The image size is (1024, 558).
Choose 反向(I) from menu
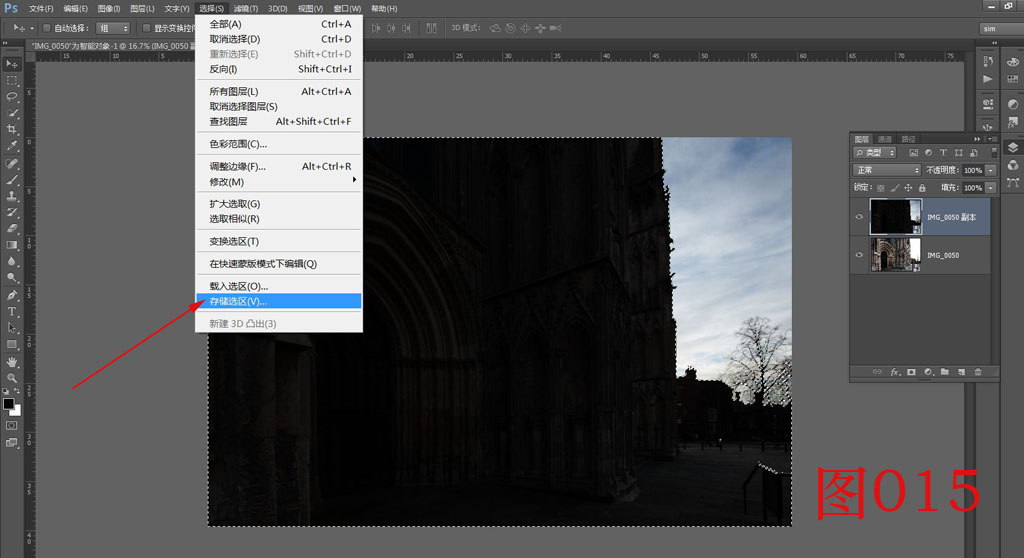[x=280, y=69]
